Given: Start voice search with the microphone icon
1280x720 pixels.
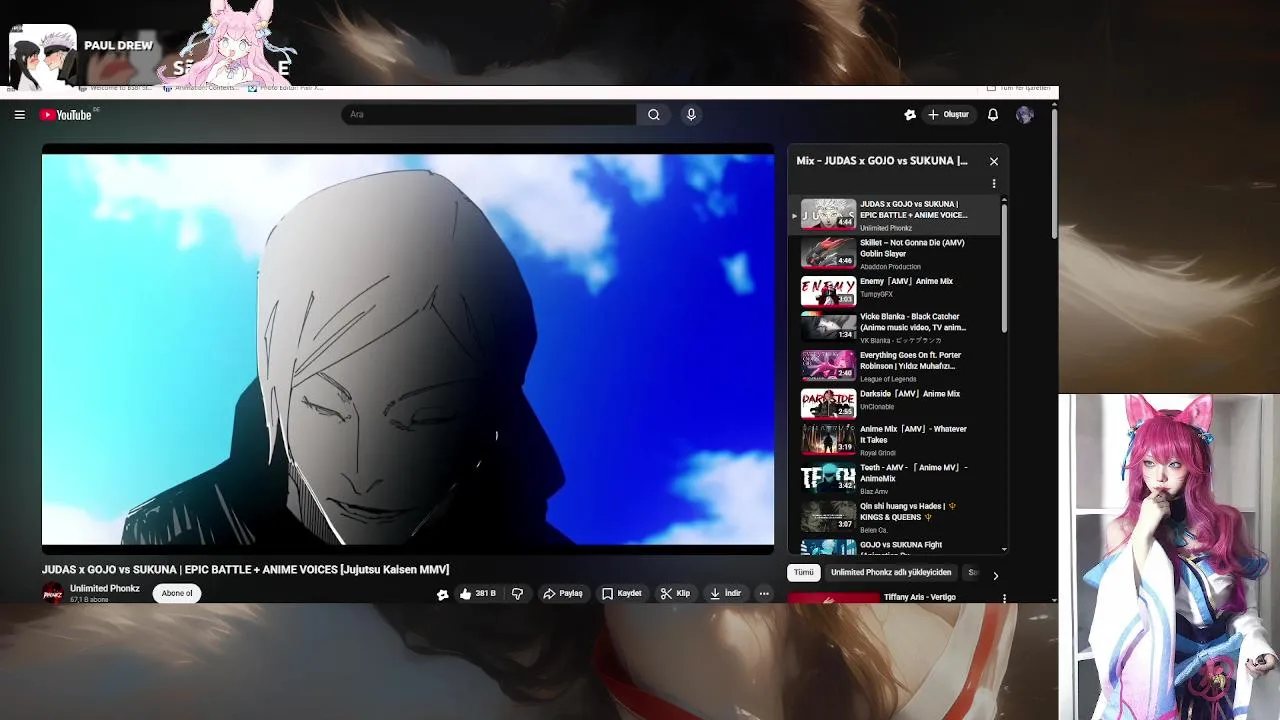Looking at the screenshot, I should point(691,115).
